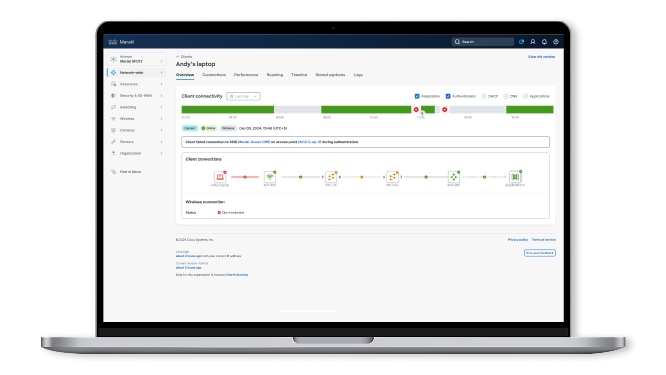666x375 pixels.
Task: Click the Give your feedback button
Action: [539, 253]
